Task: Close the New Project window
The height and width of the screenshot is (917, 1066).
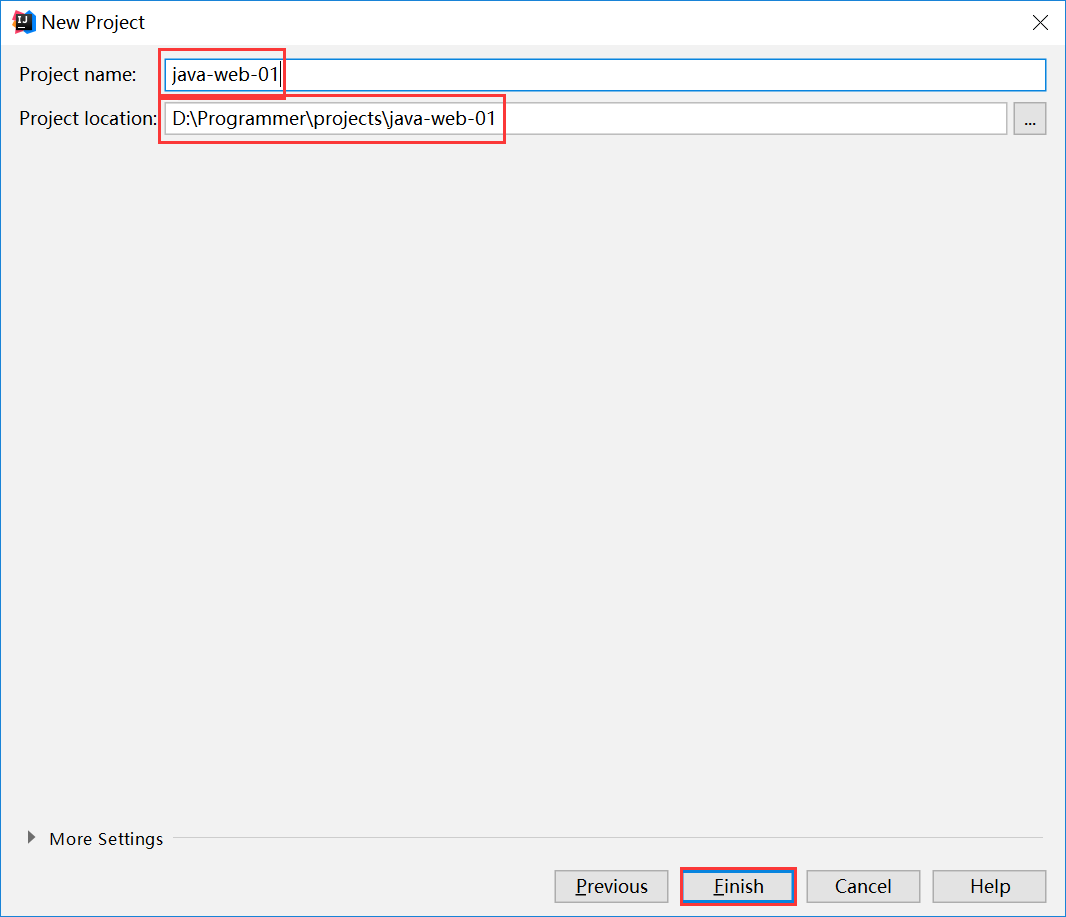Action: [1040, 22]
